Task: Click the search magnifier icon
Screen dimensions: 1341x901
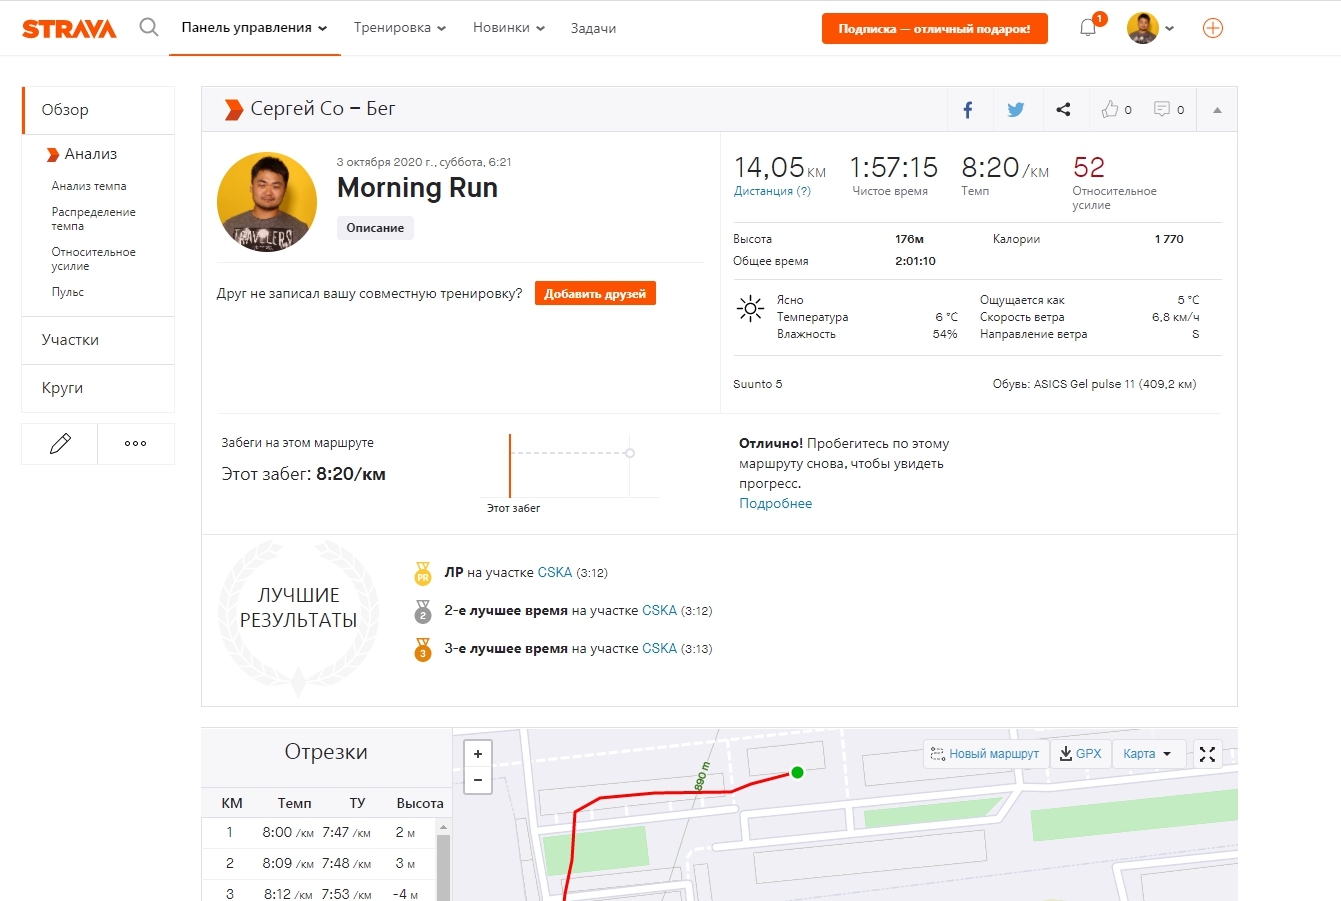Action: tap(149, 28)
